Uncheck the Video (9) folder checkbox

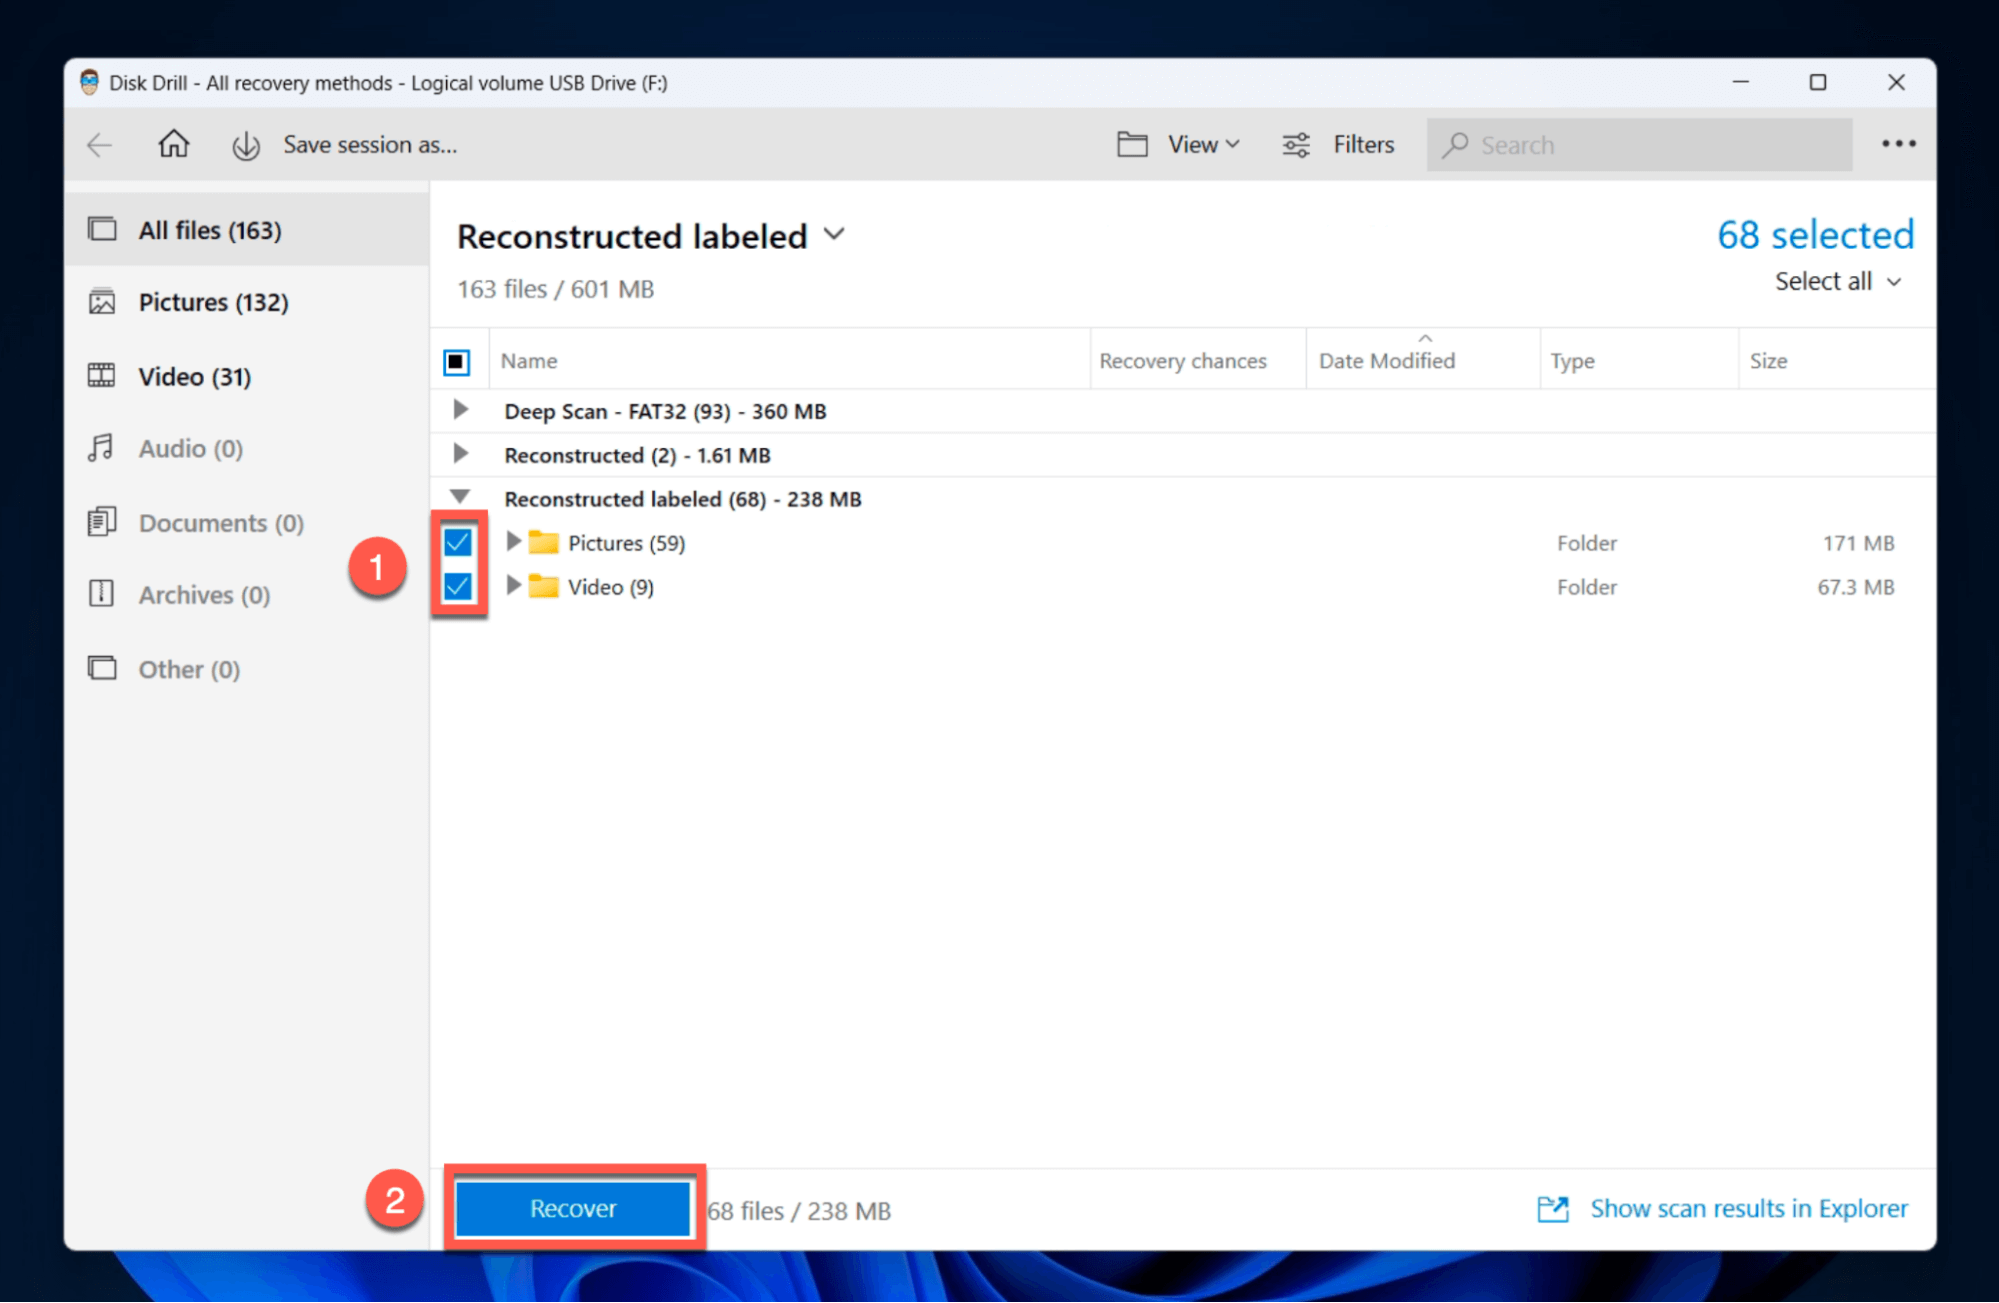coord(458,586)
